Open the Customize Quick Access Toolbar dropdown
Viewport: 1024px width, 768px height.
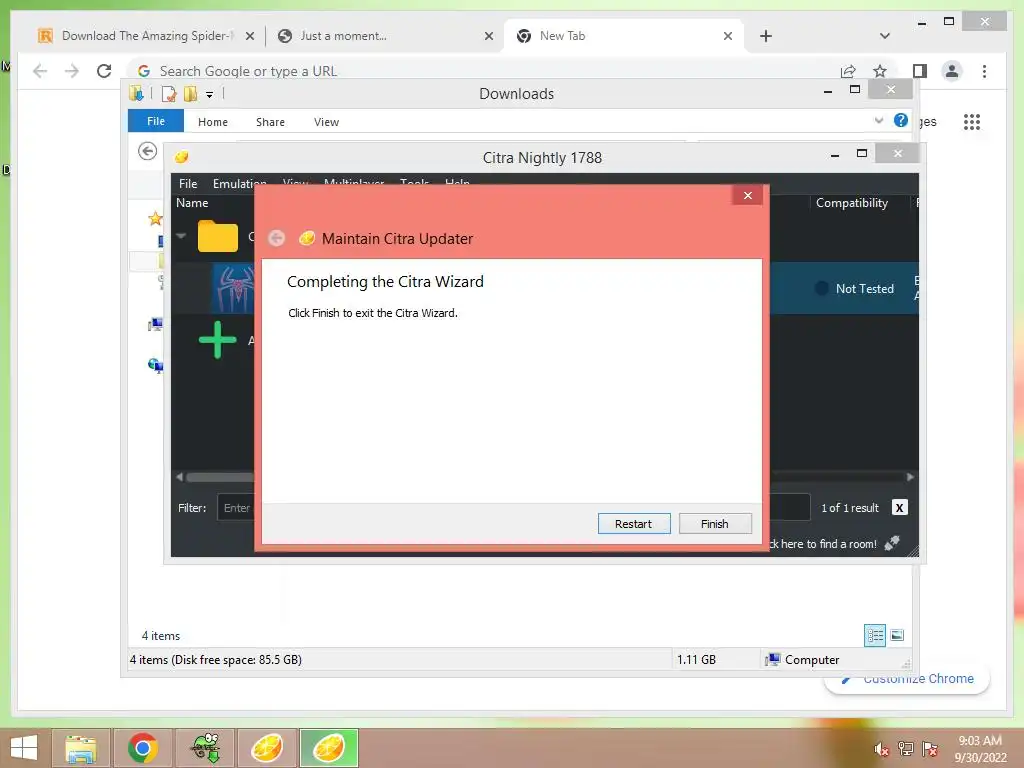[x=210, y=95]
